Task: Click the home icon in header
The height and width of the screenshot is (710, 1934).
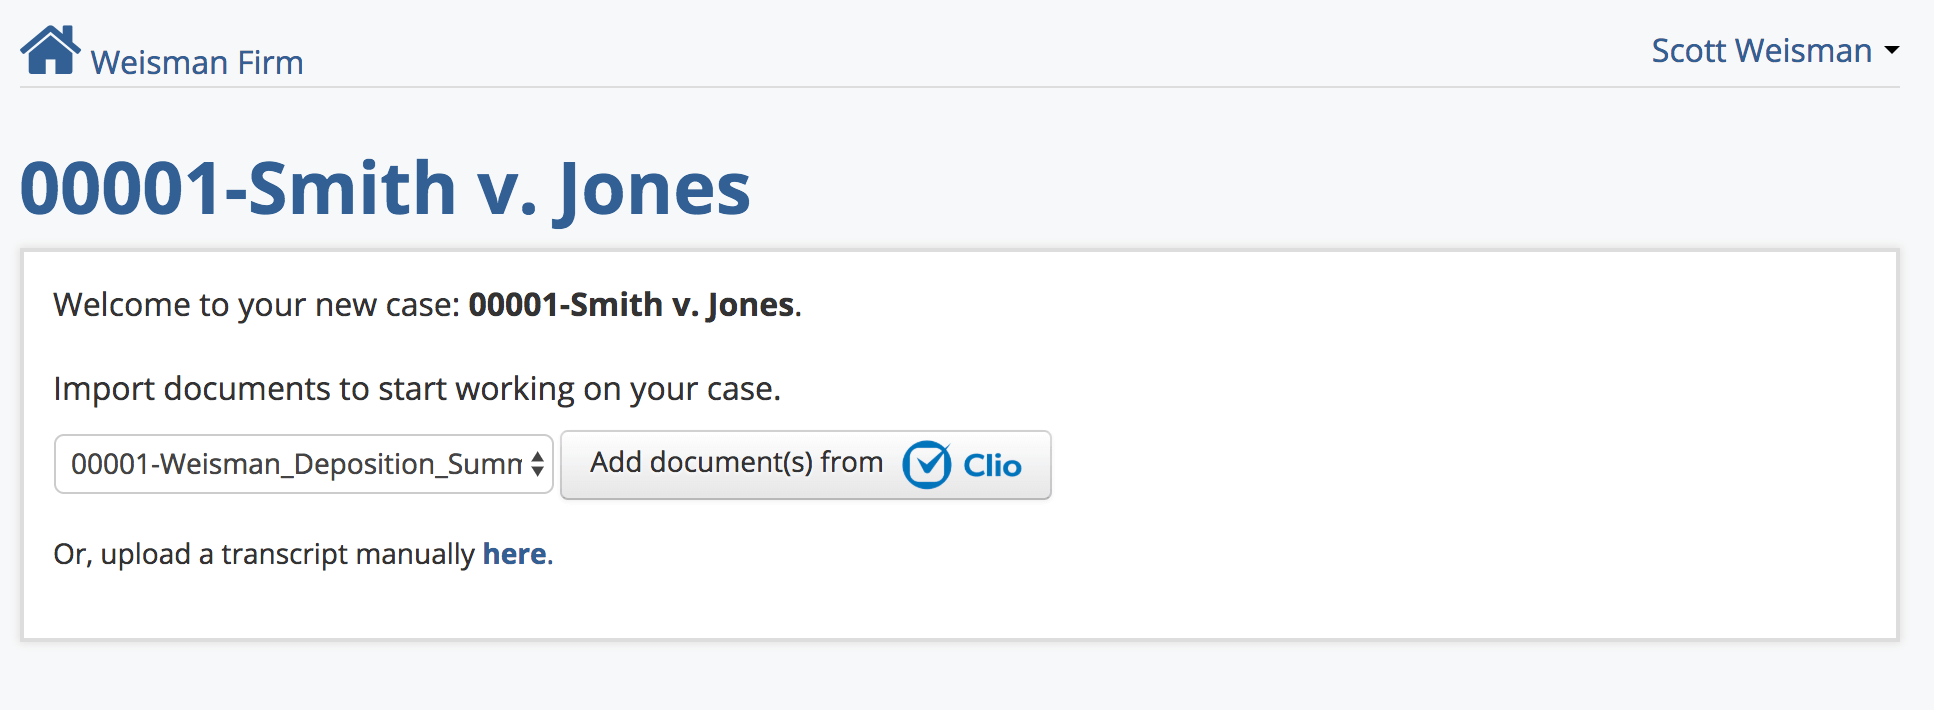Action: coord(50,50)
